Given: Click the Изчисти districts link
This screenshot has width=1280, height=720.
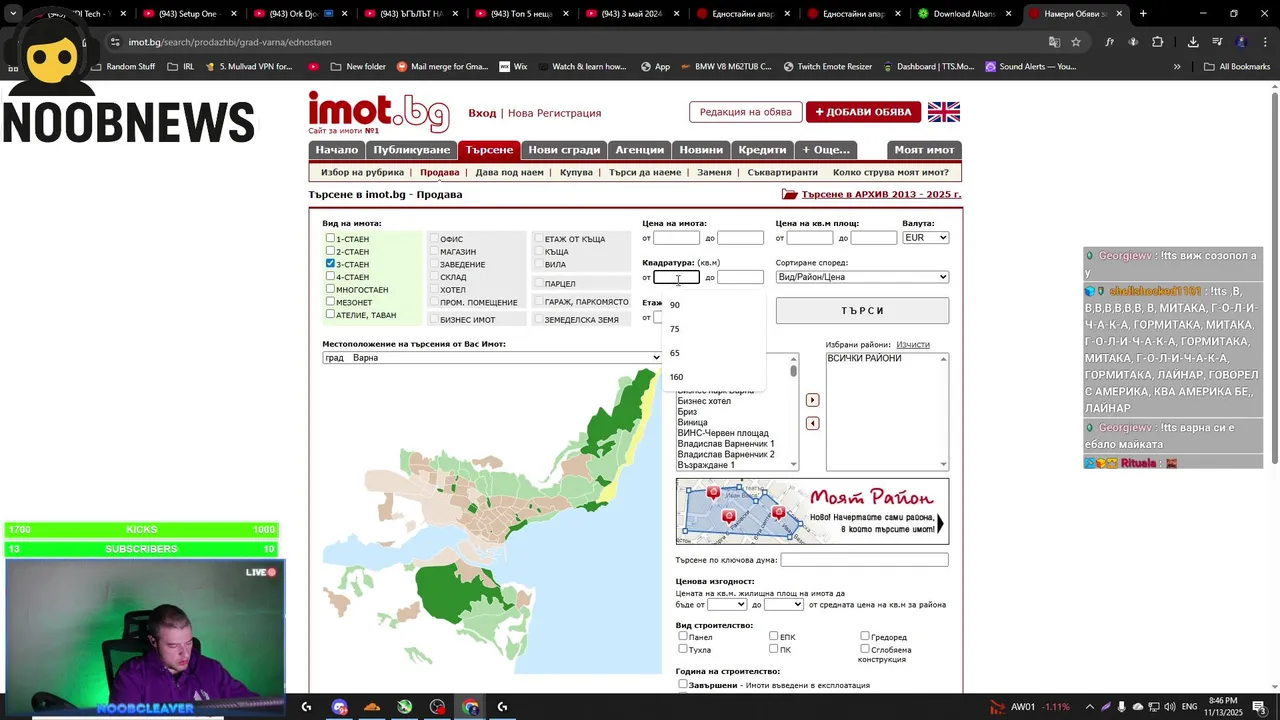Looking at the screenshot, I should pyautogui.click(x=913, y=345).
